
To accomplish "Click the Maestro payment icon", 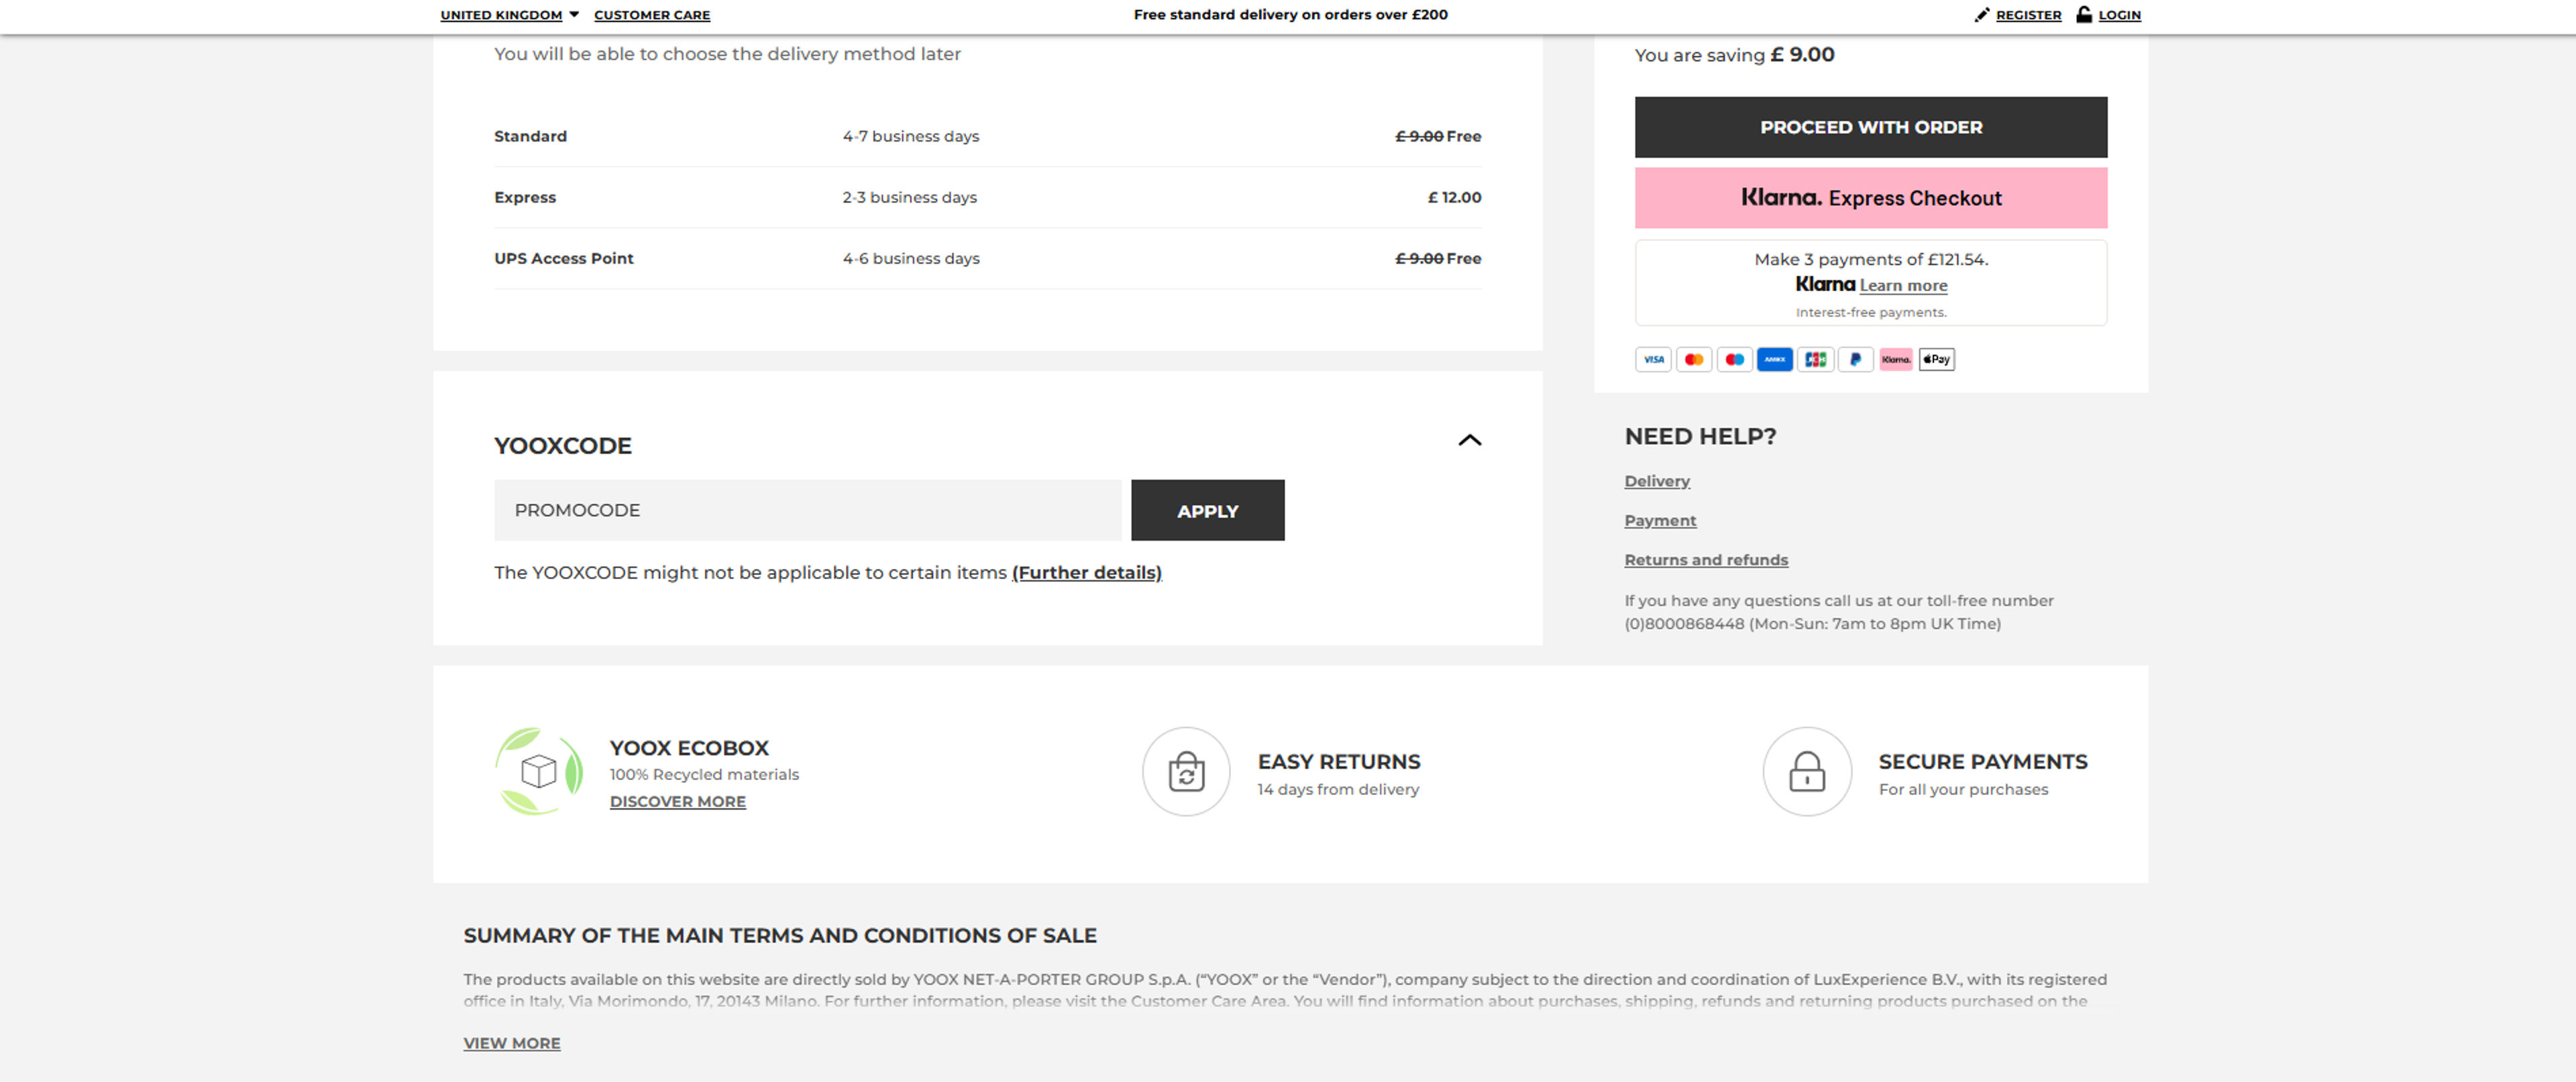I will [1734, 359].
